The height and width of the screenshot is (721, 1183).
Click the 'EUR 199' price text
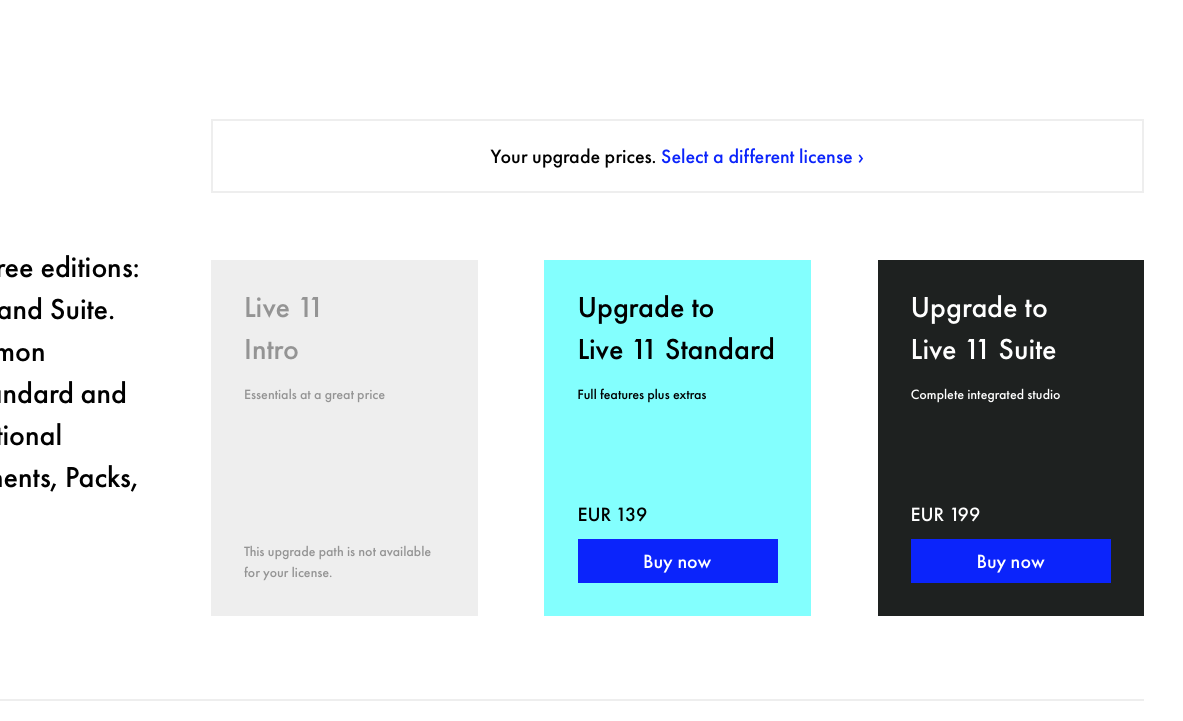tap(945, 514)
